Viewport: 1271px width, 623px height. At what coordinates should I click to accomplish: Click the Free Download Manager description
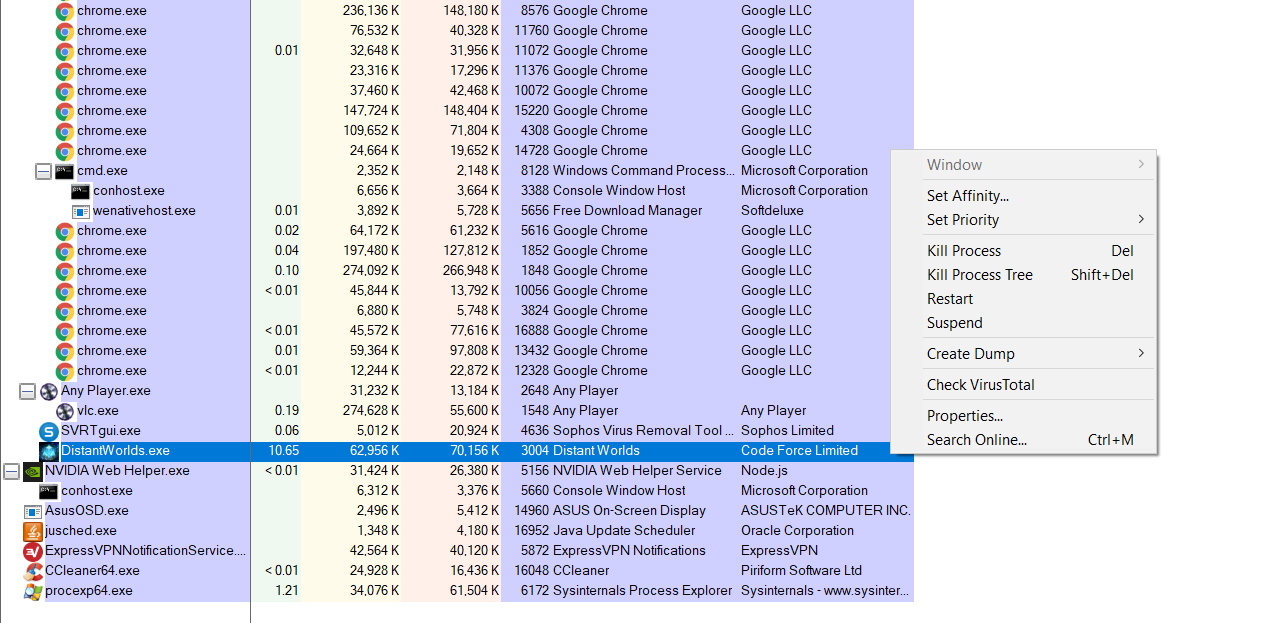coord(628,211)
